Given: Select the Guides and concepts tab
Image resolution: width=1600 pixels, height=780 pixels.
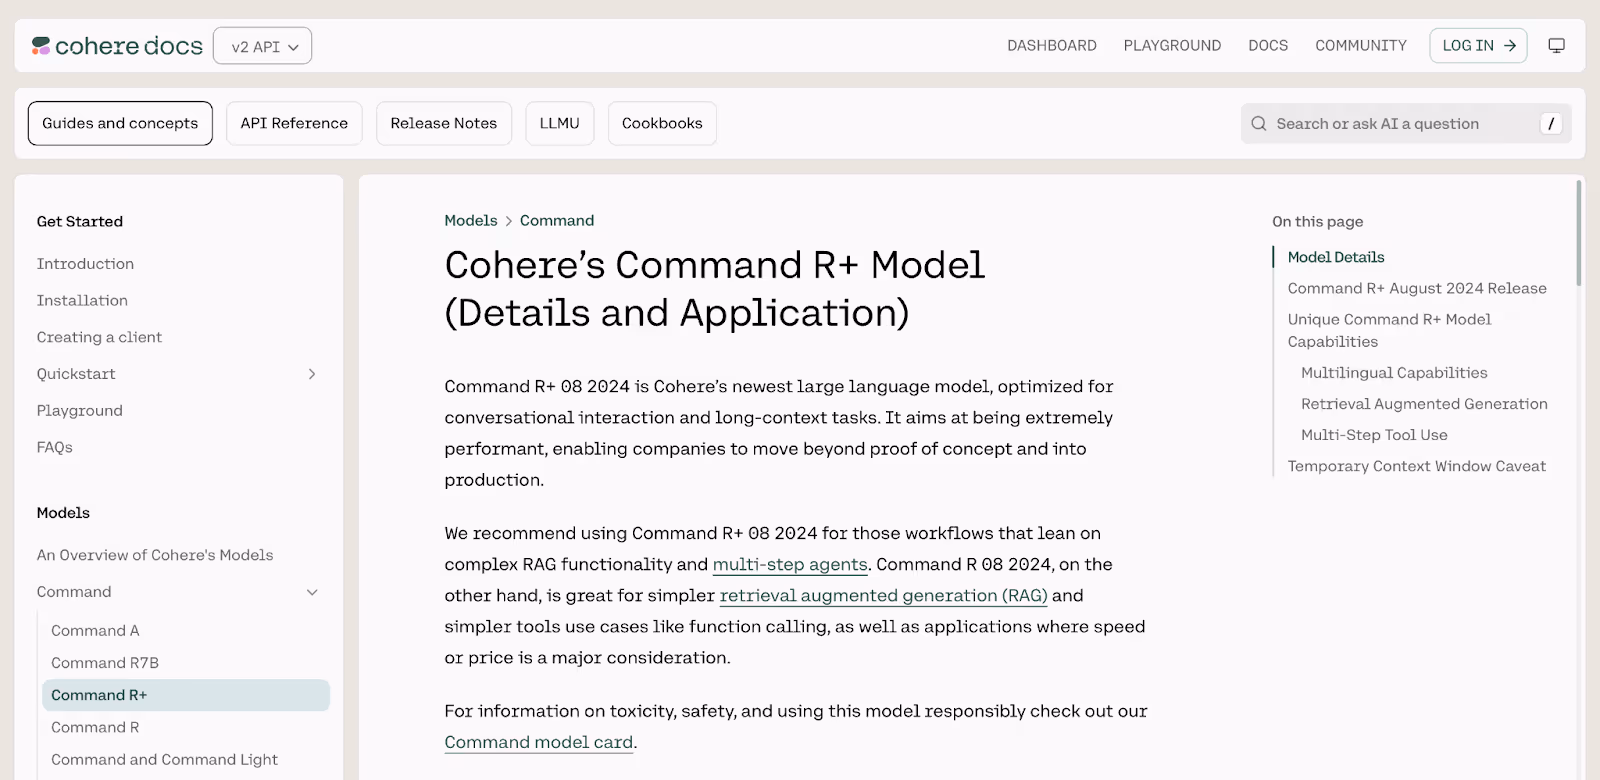Looking at the screenshot, I should (x=120, y=123).
